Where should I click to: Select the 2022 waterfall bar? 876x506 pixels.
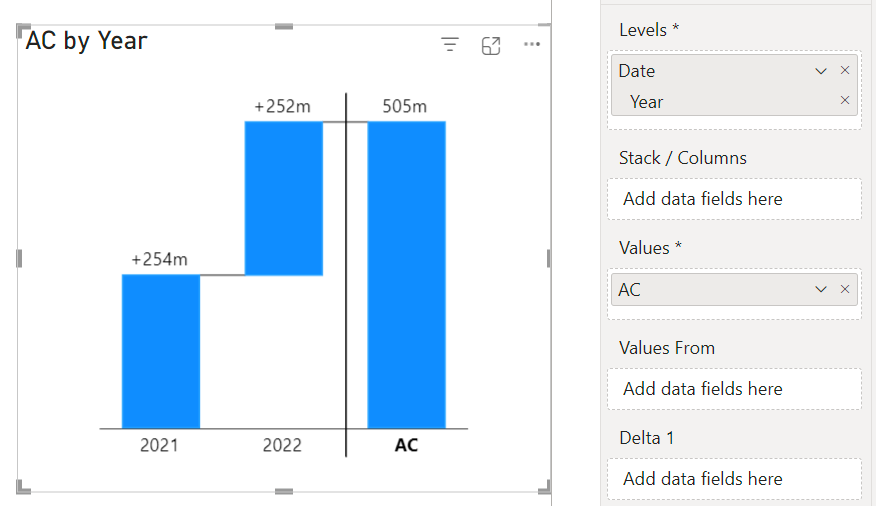pos(283,198)
